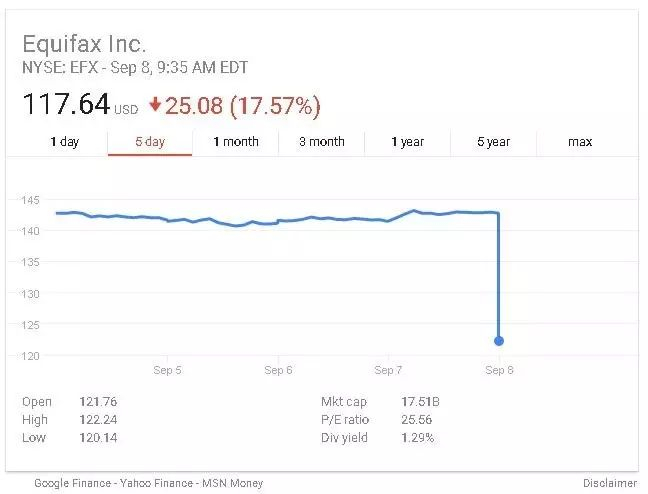Viewport: 648px width, 494px height.
Task: Click the Sep 8 date label
Action: [x=499, y=370]
